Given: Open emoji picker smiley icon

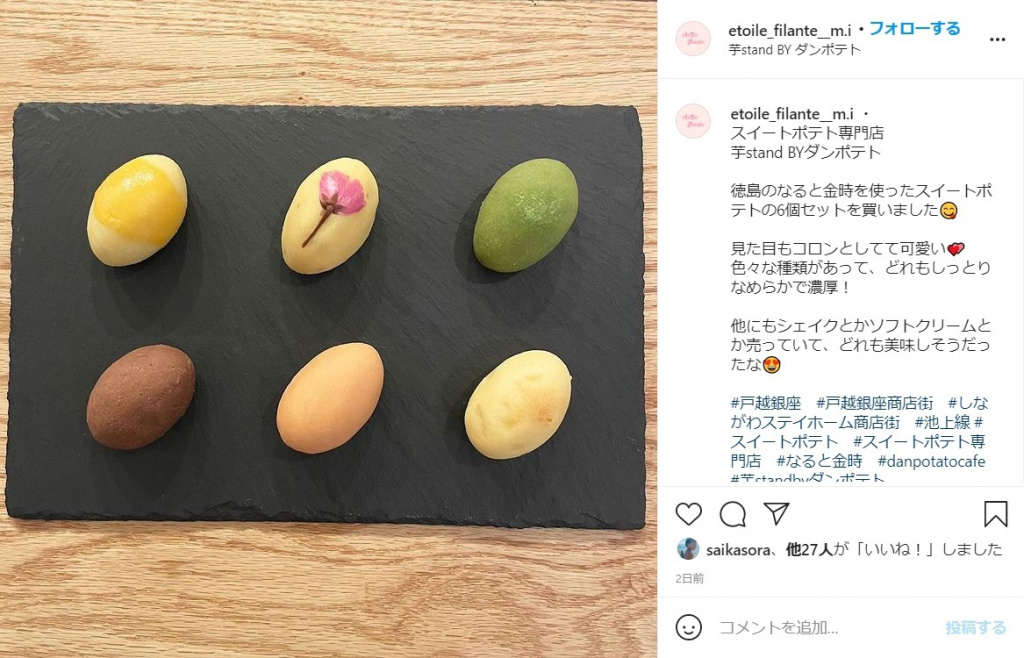Looking at the screenshot, I should [x=688, y=627].
